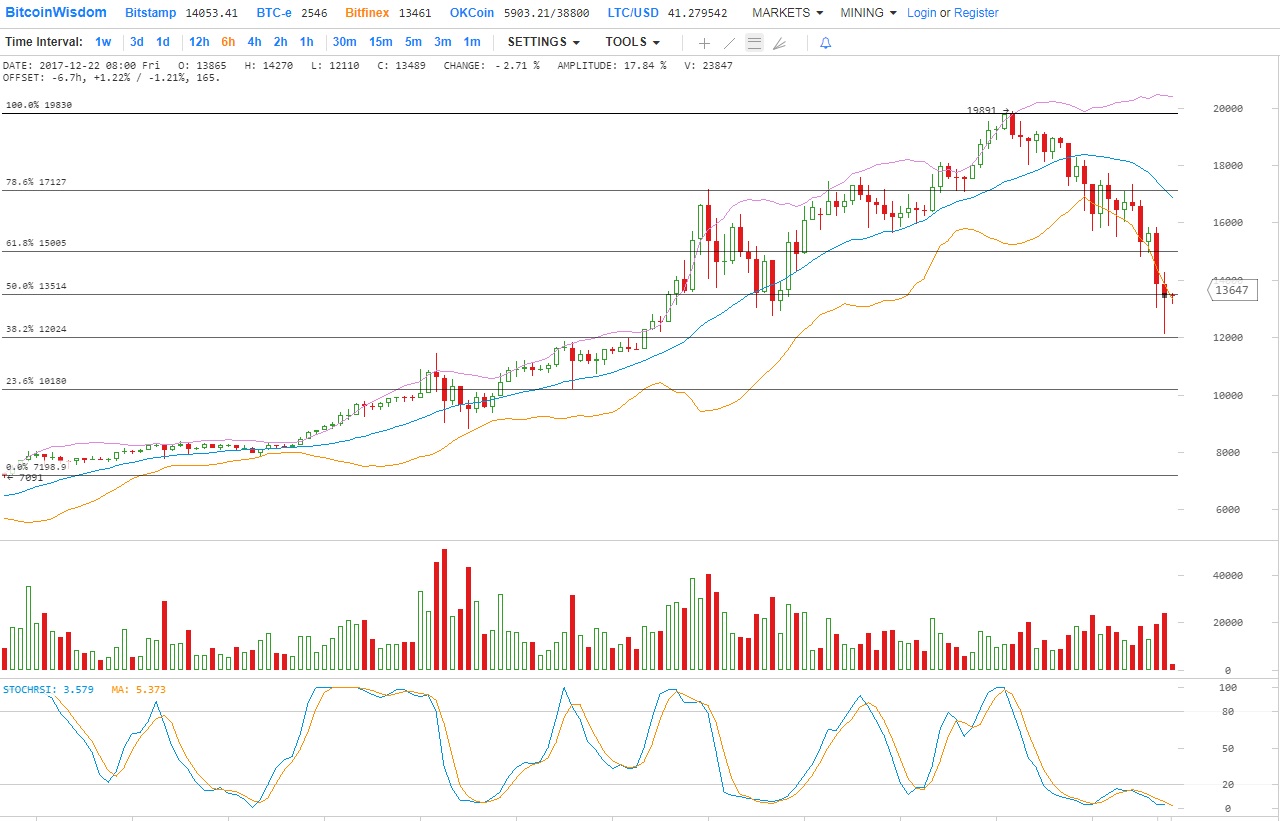This screenshot has width=1280, height=821.
Task: Select the trend line drawing tool
Action: pos(729,43)
